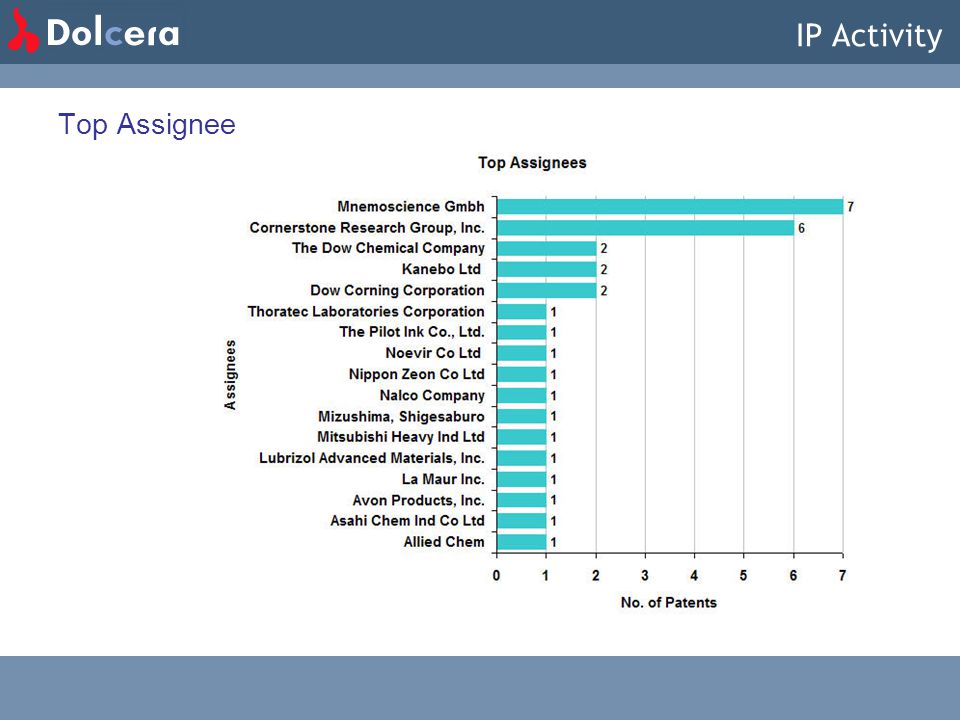960x720 pixels.
Task: Click the Nippon Zeon Co Ltd bar
Action: (521, 374)
